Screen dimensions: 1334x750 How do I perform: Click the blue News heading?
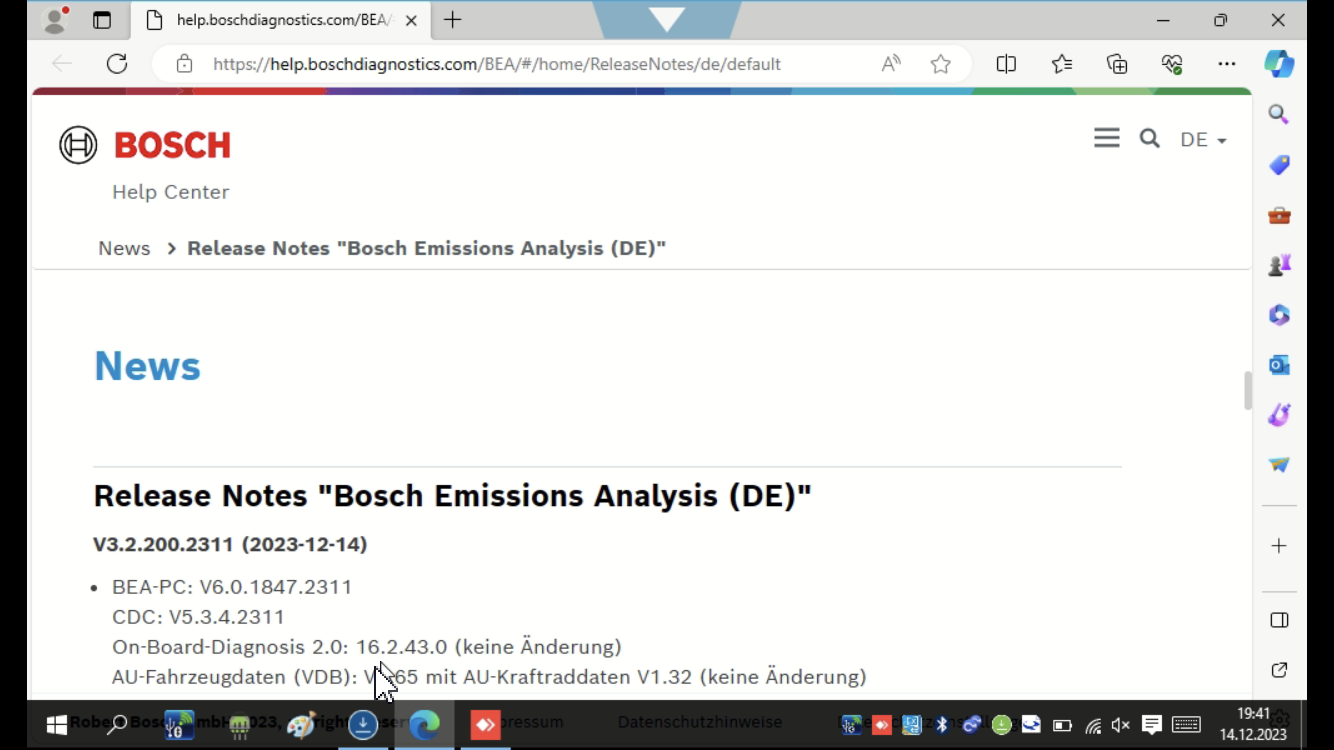[148, 366]
